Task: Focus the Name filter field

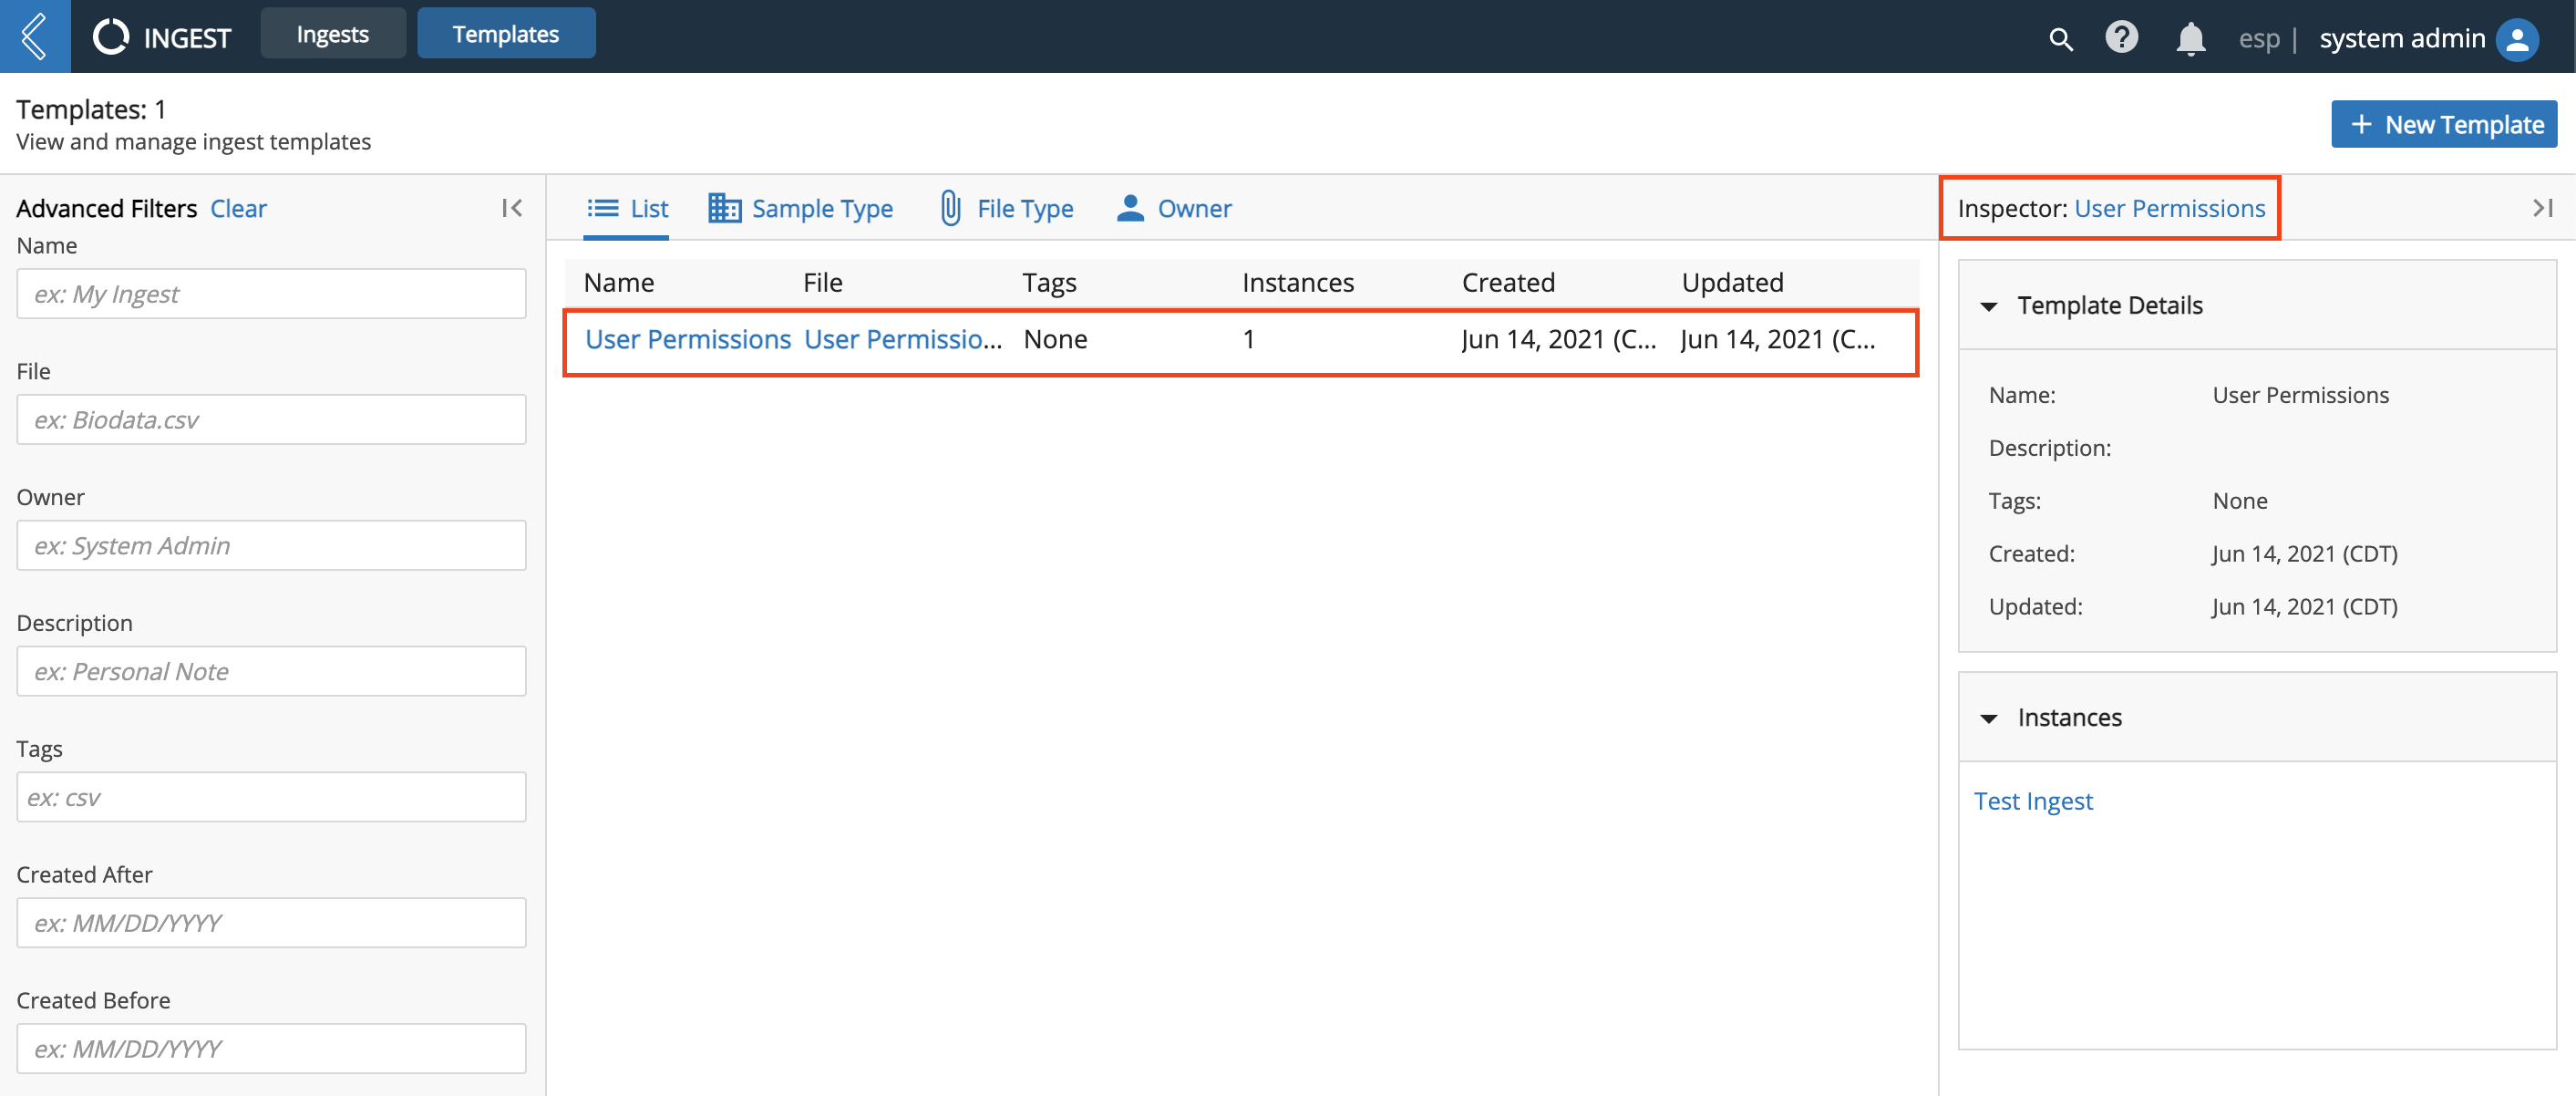Action: click(x=271, y=294)
